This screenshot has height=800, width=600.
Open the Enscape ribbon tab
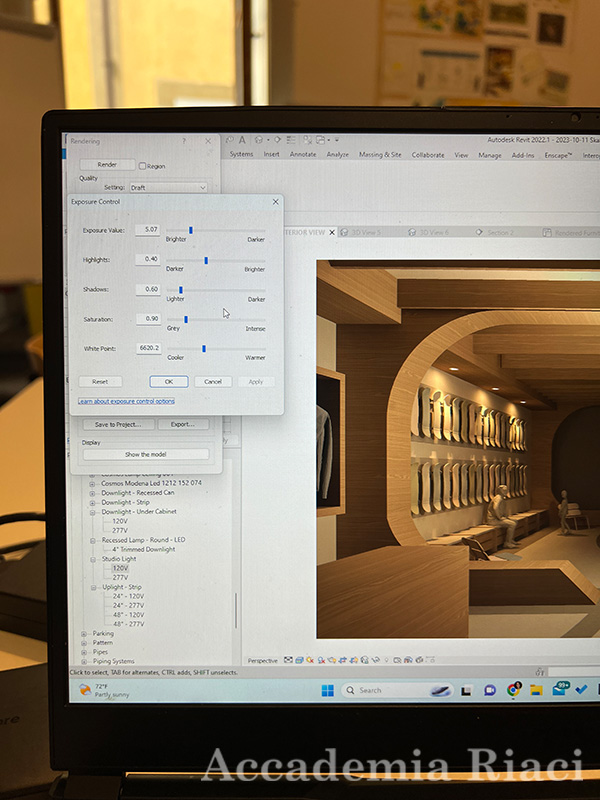click(x=558, y=156)
